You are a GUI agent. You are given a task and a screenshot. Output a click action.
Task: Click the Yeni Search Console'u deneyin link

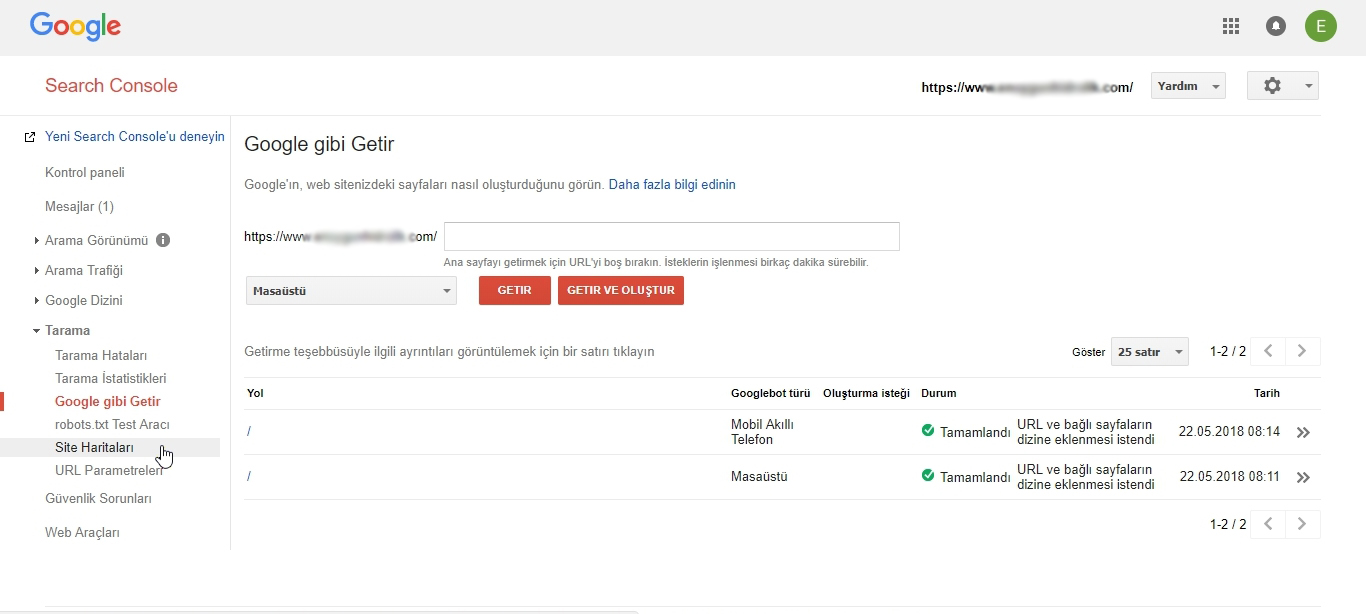(x=135, y=137)
